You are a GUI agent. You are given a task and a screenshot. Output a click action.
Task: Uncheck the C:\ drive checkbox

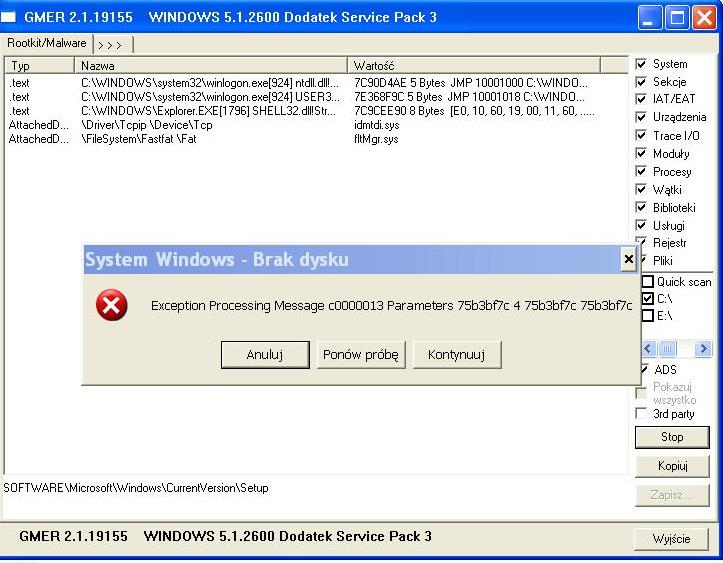pos(648,298)
